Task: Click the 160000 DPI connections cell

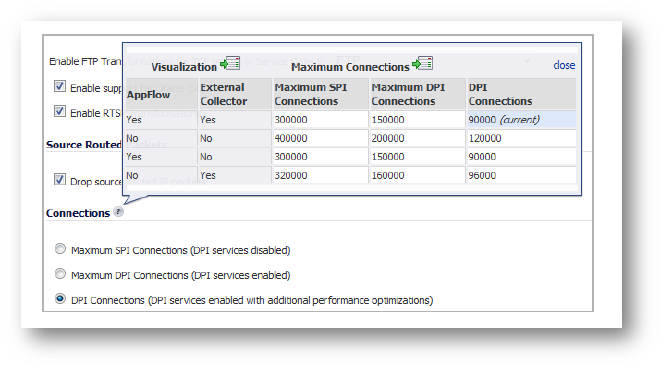Action: [418, 175]
